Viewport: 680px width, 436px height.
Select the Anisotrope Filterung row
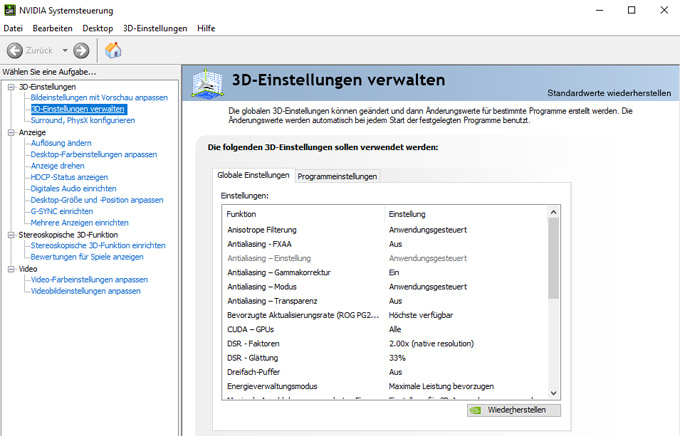(x=385, y=230)
